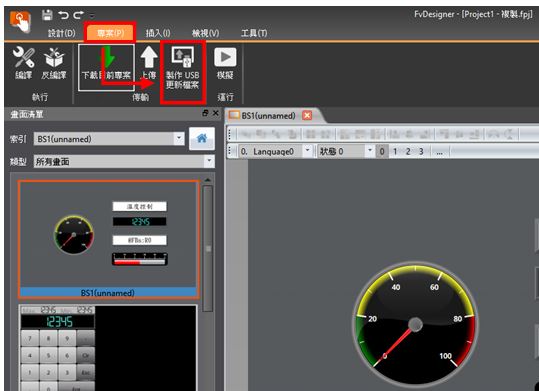Download the current project with 下載目前專案
This screenshot has height=391, width=539.
106,67
